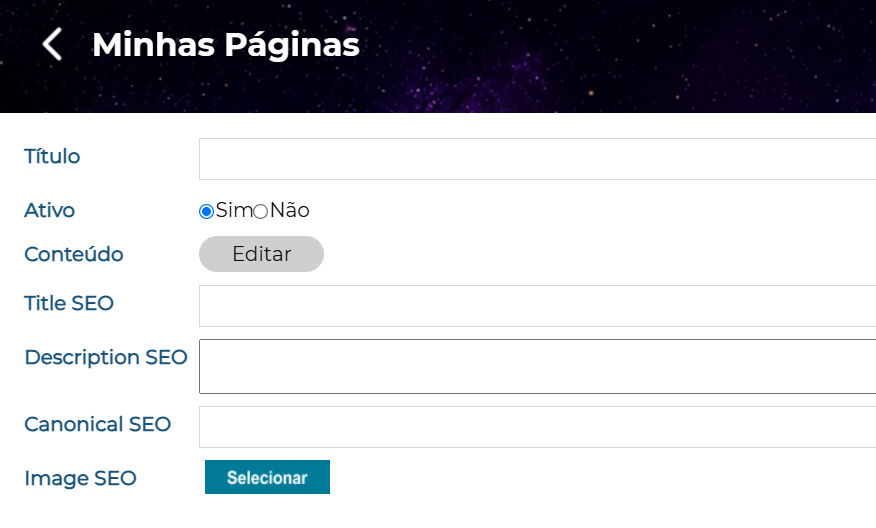Focus the Title SEO input field
The width and height of the screenshot is (876, 528).
(x=537, y=306)
